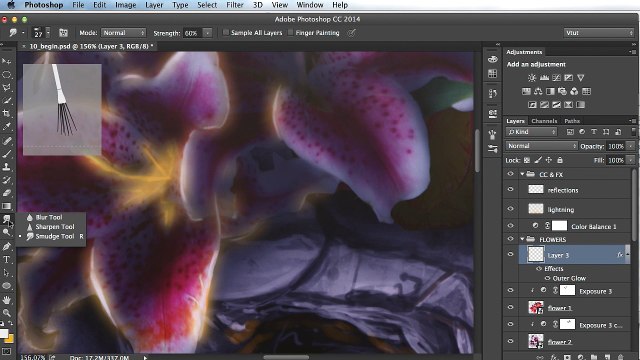Viewport: 640px width, 360px height.
Task: Select the Crop tool
Action: coord(7,113)
